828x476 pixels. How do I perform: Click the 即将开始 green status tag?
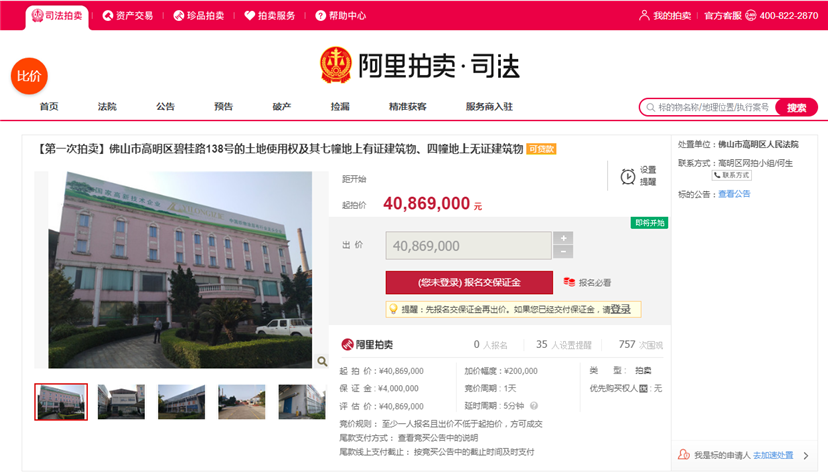tap(650, 223)
